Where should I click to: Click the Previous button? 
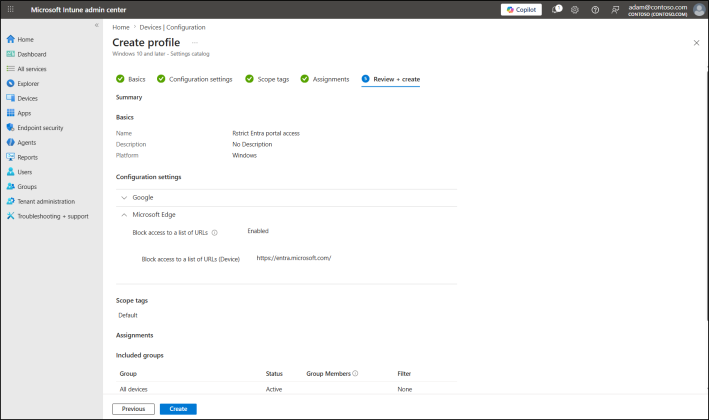[x=133, y=409]
